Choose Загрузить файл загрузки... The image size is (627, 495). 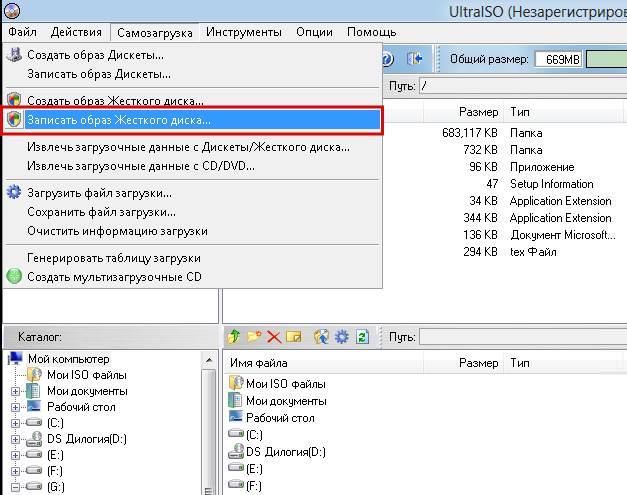click(192, 193)
